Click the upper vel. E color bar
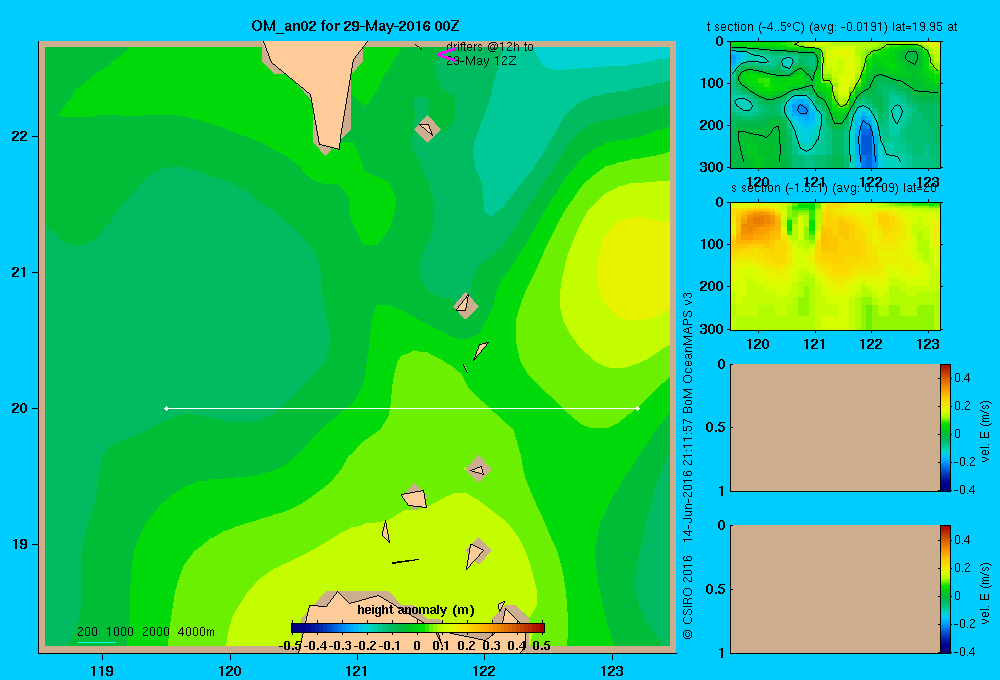The width and height of the screenshot is (1000, 680). 945,427
